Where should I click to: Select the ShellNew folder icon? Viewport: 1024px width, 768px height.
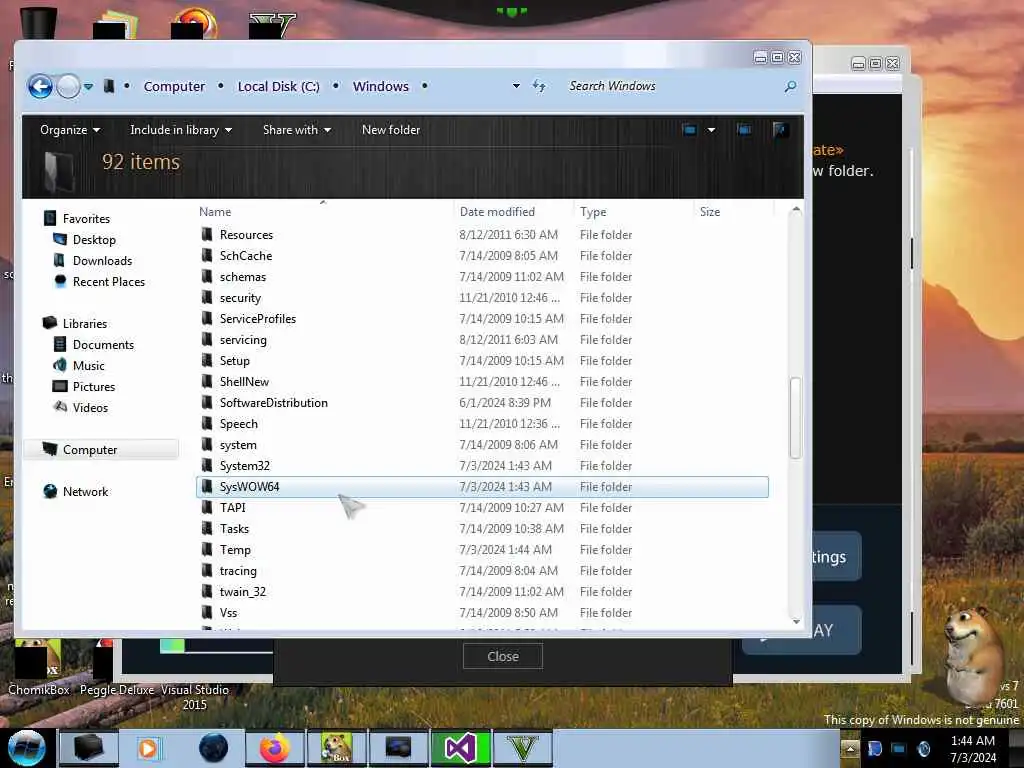coord(207,381)
